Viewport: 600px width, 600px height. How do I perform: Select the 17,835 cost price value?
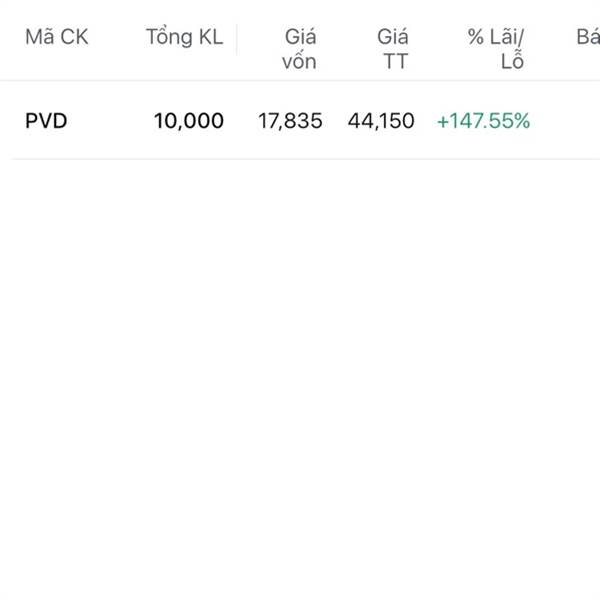(x=290, y=122)
